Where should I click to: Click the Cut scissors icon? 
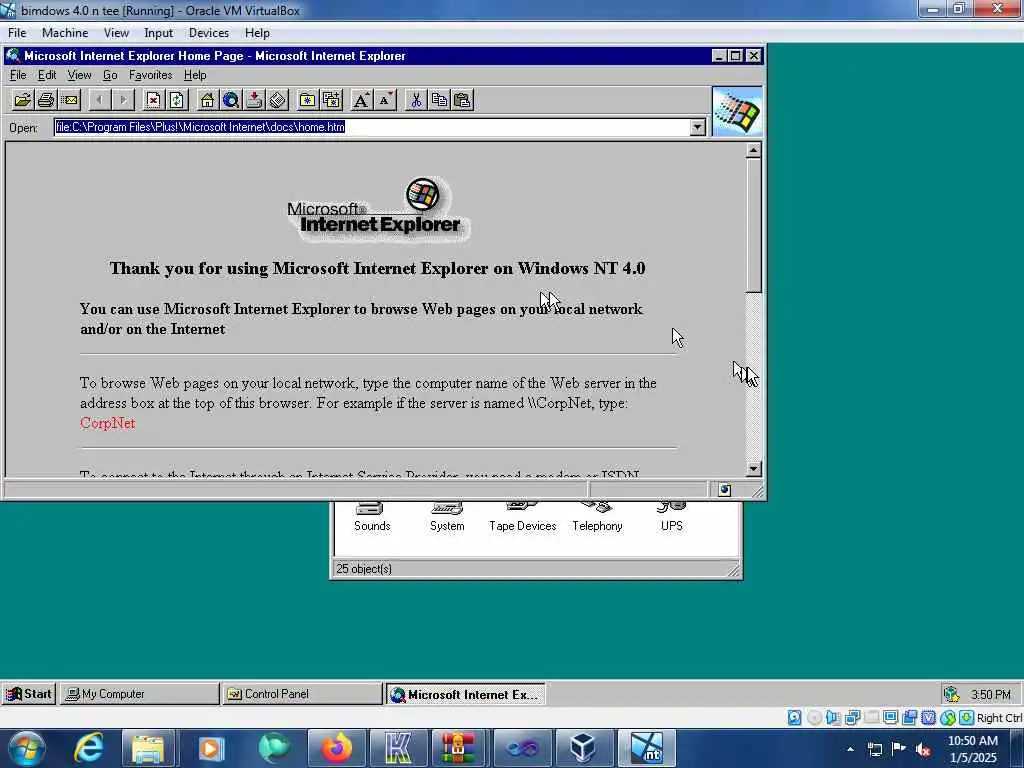point(415,100)
